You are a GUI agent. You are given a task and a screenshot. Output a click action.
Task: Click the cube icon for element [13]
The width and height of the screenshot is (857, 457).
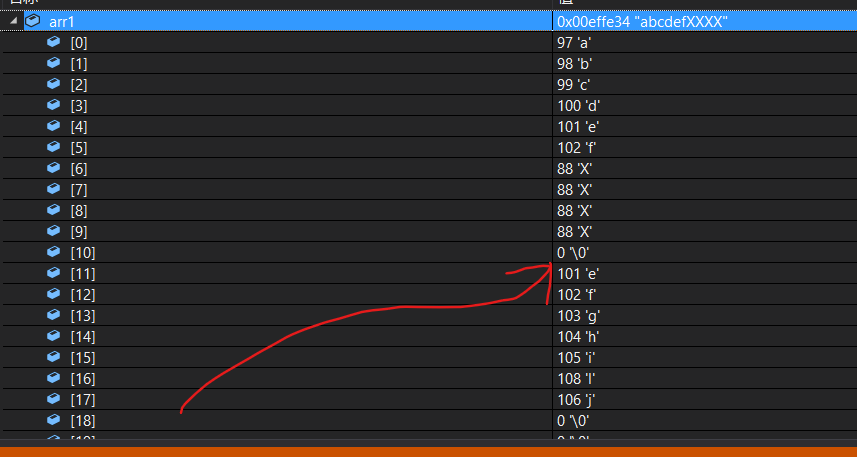pyautogui.click(x=54, y=314)
